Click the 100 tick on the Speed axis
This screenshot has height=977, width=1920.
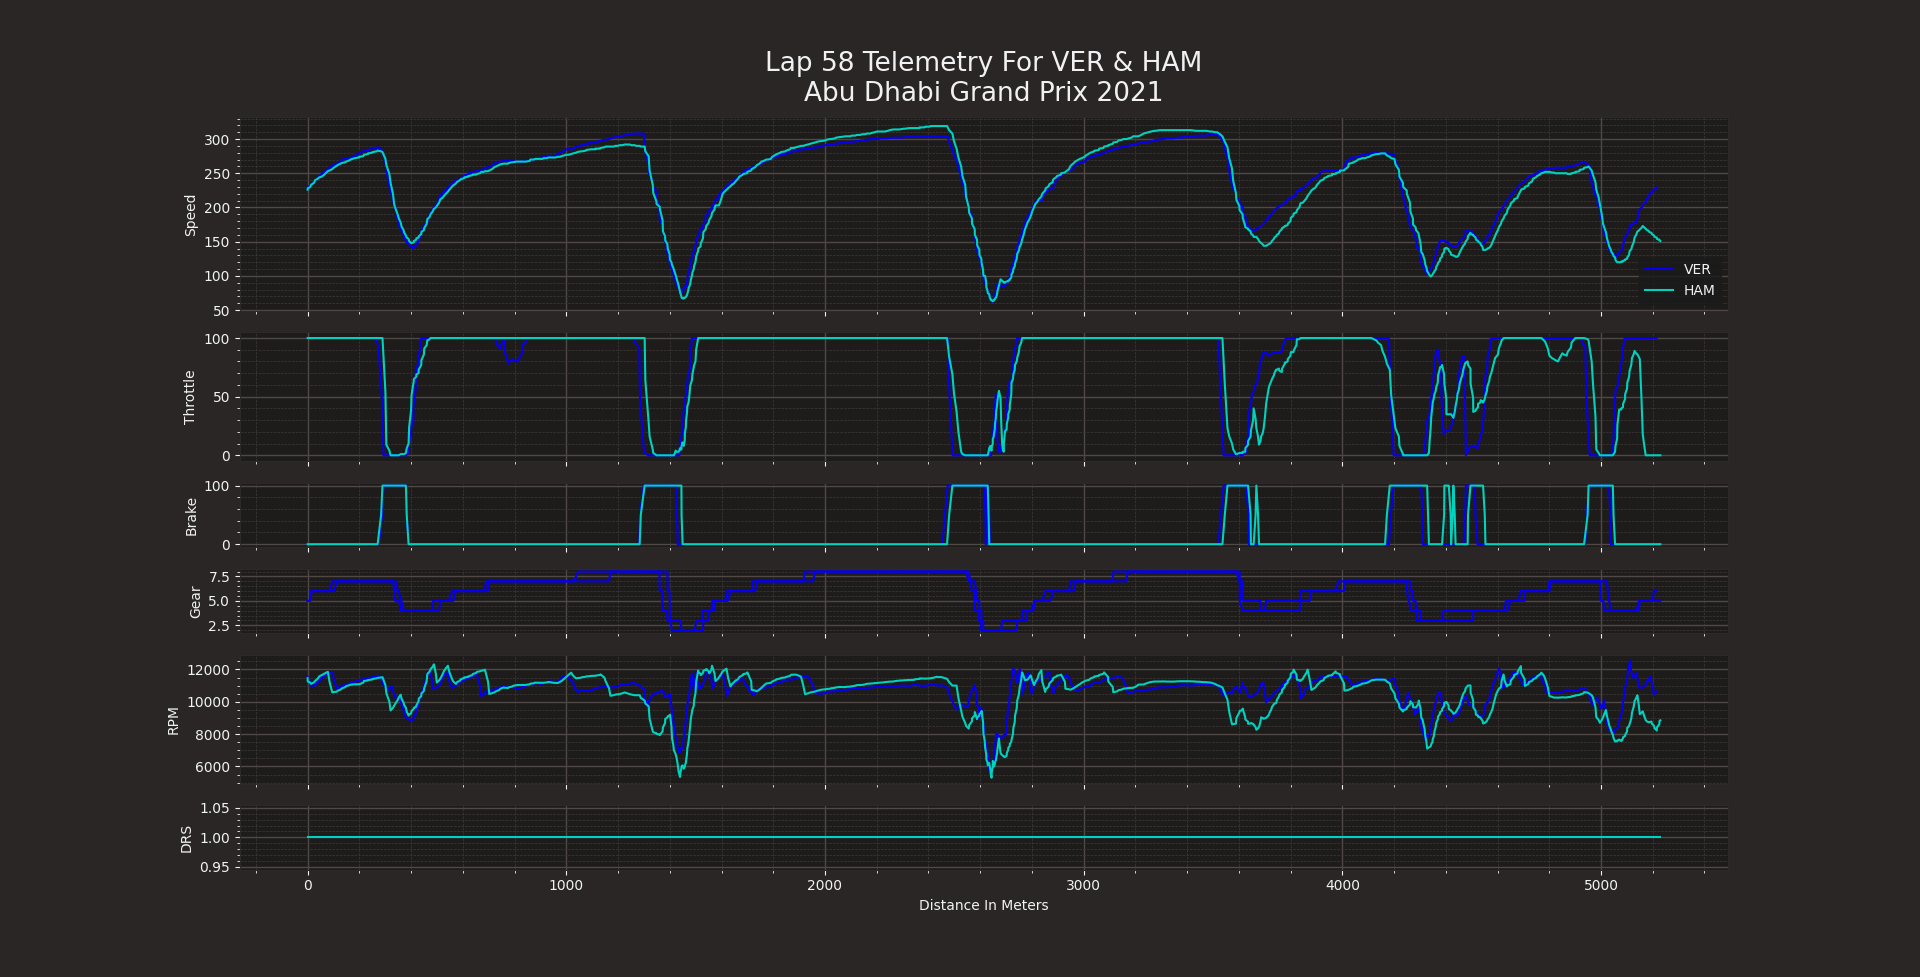click(217, 276)
